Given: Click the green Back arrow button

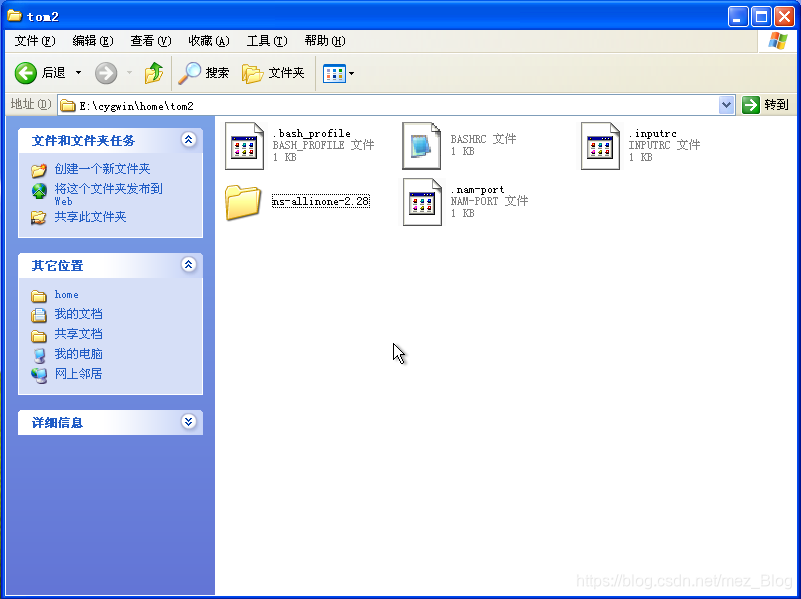Looking at the screenshot, I should [x=26, y=73].
